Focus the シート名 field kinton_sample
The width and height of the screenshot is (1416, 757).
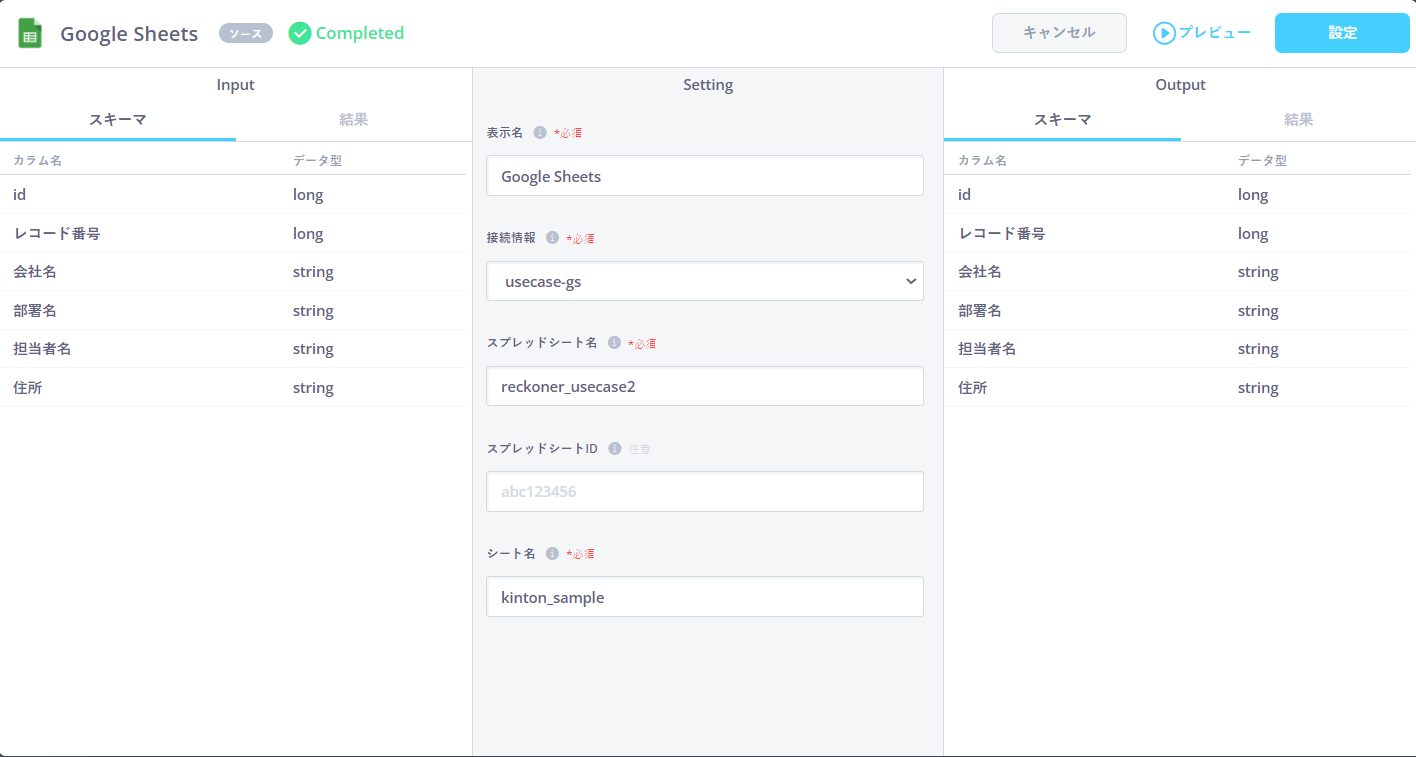(705, 597)
